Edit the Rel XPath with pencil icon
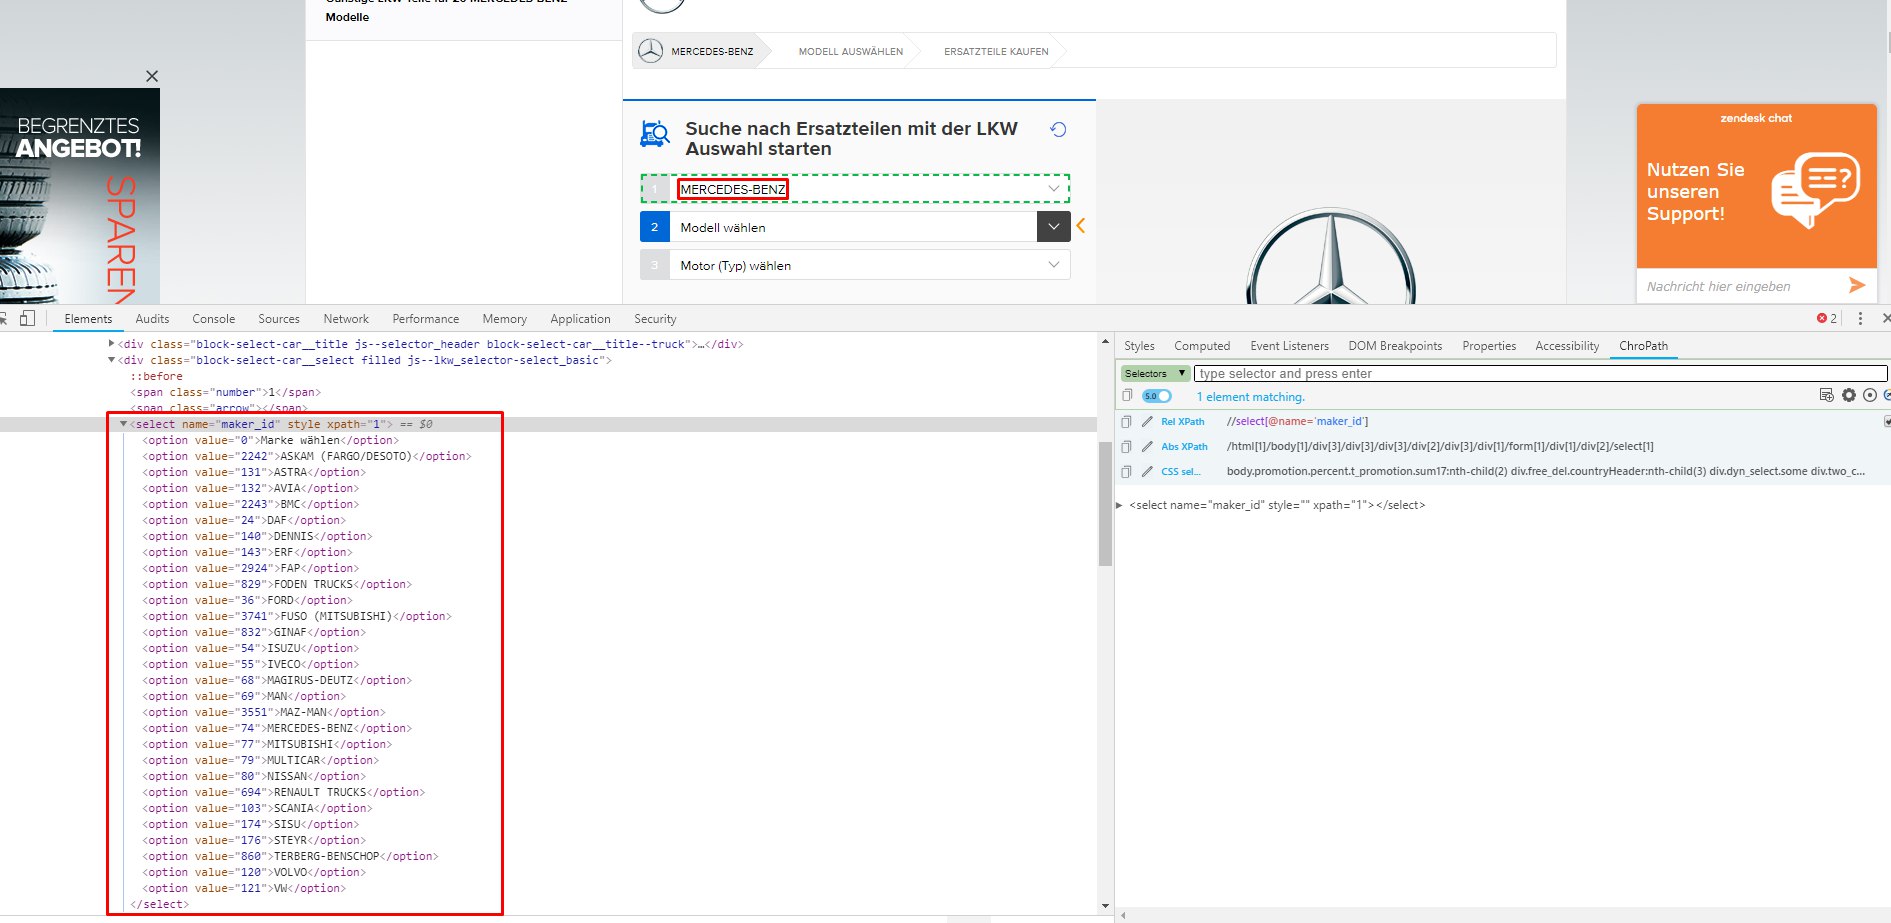 pyautogui.click(x=1147, y=422)
